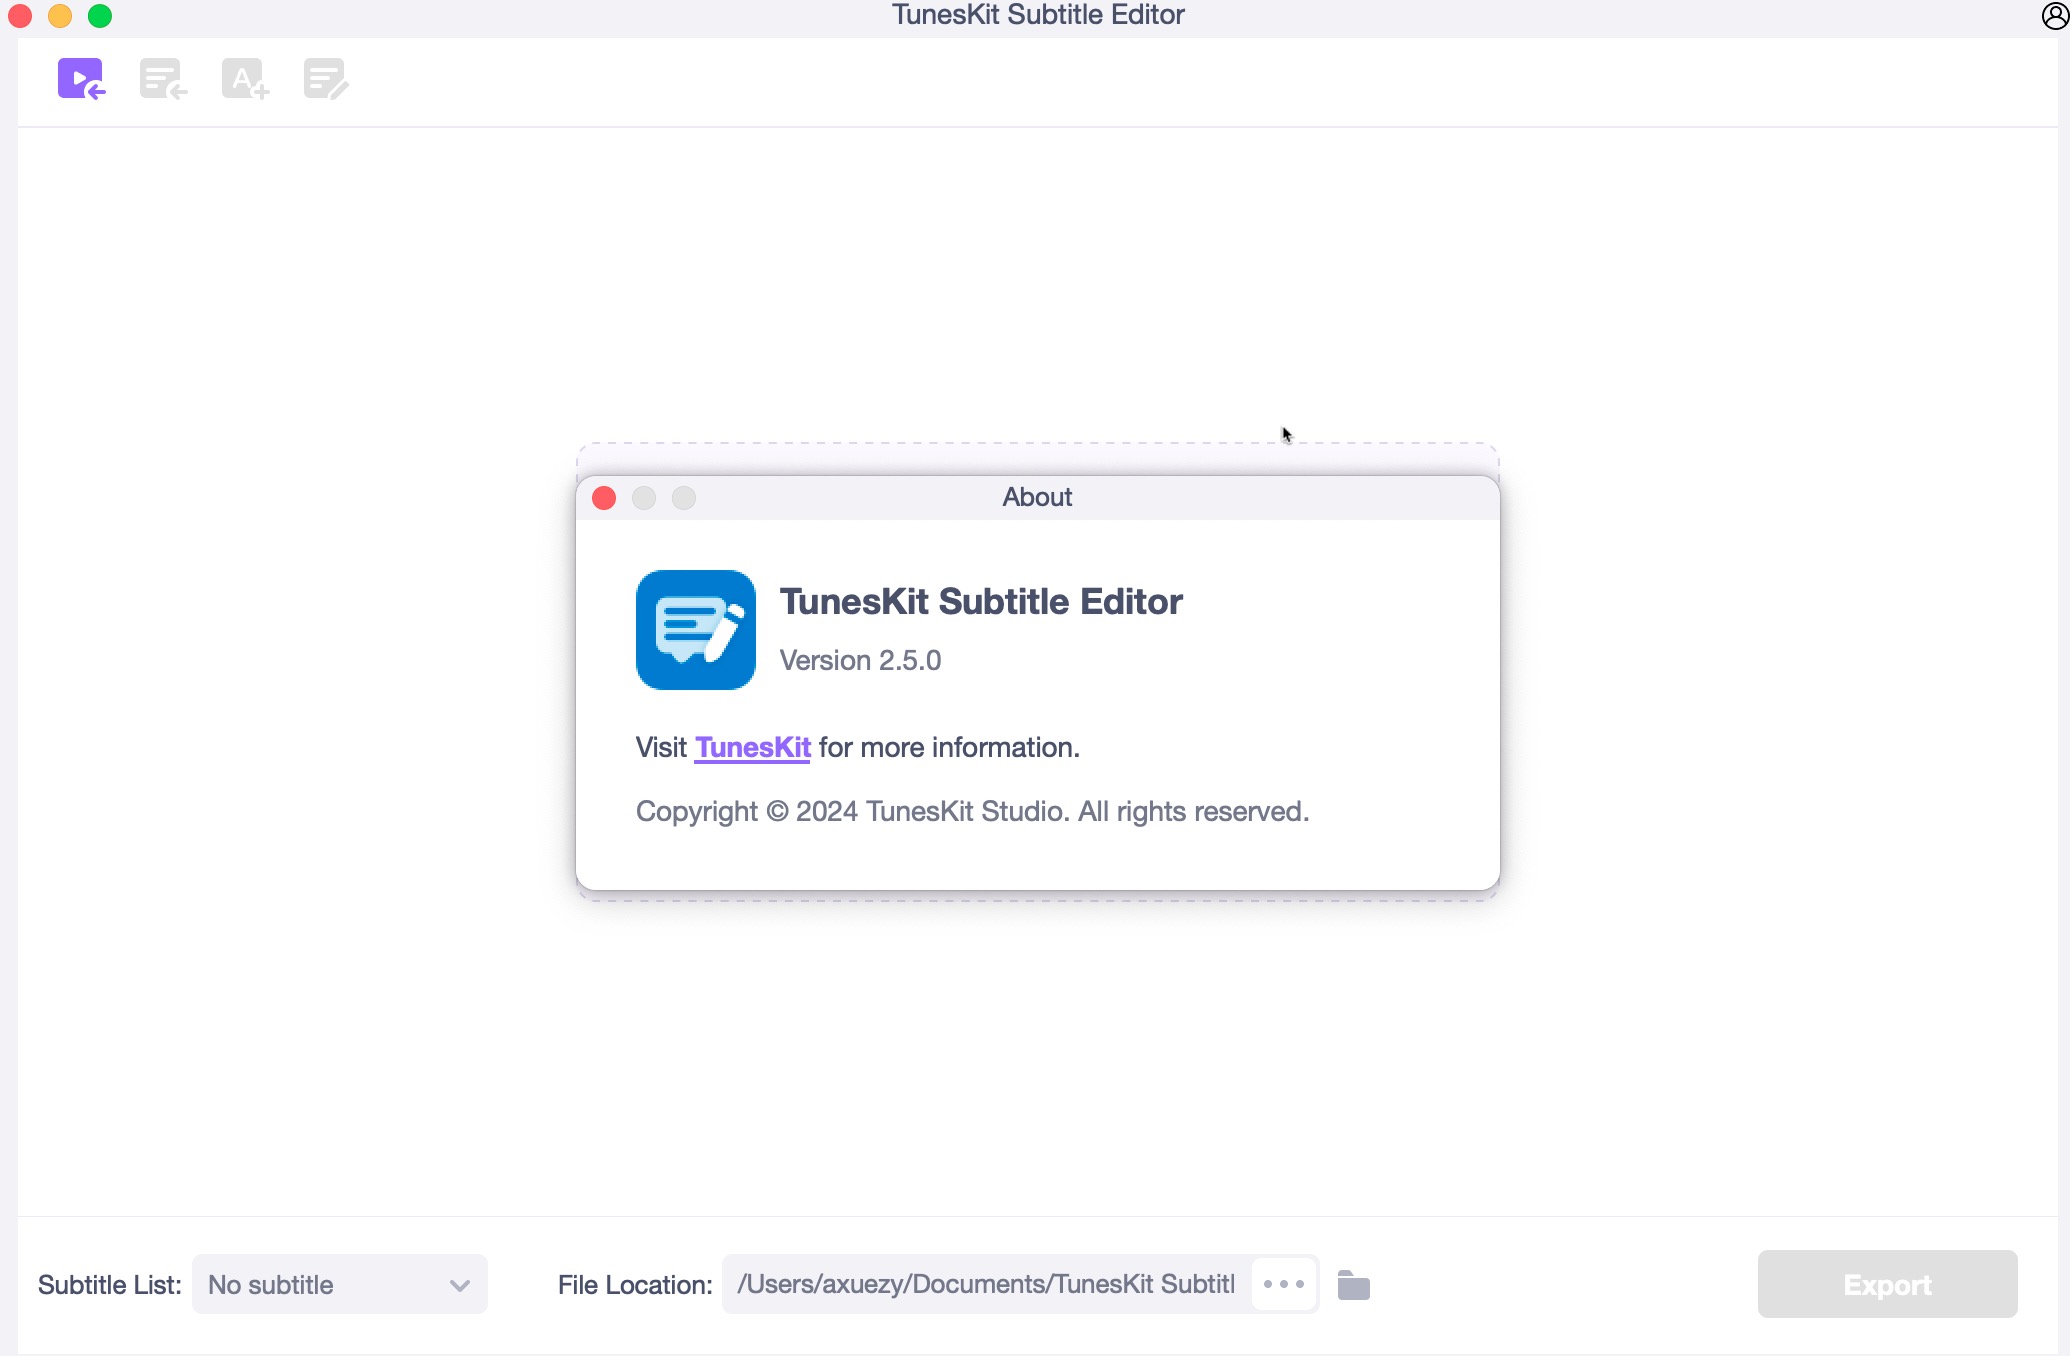Click the import video toolbar icon
Viewport: 2070px width, 1356px height.
tap(81, 79)
